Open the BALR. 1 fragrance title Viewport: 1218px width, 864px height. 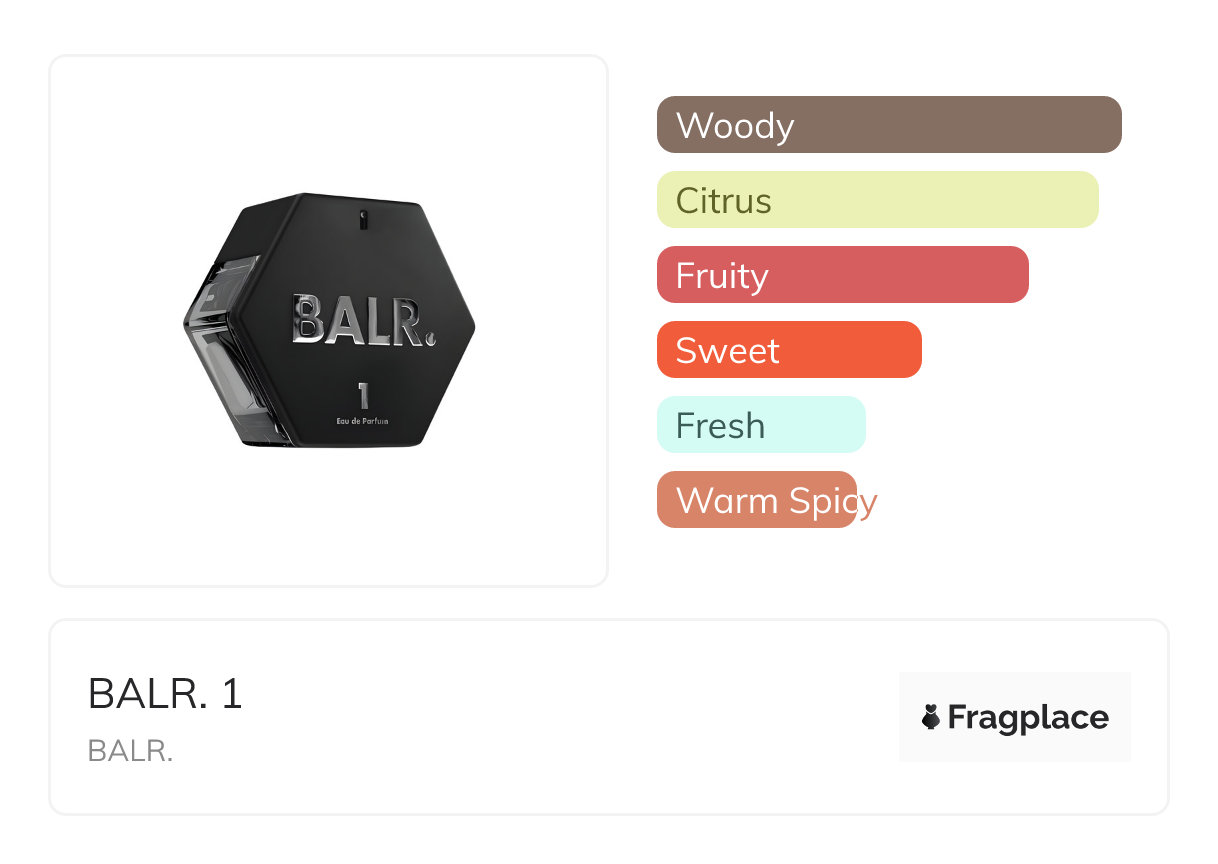click(x=165, y=694)
